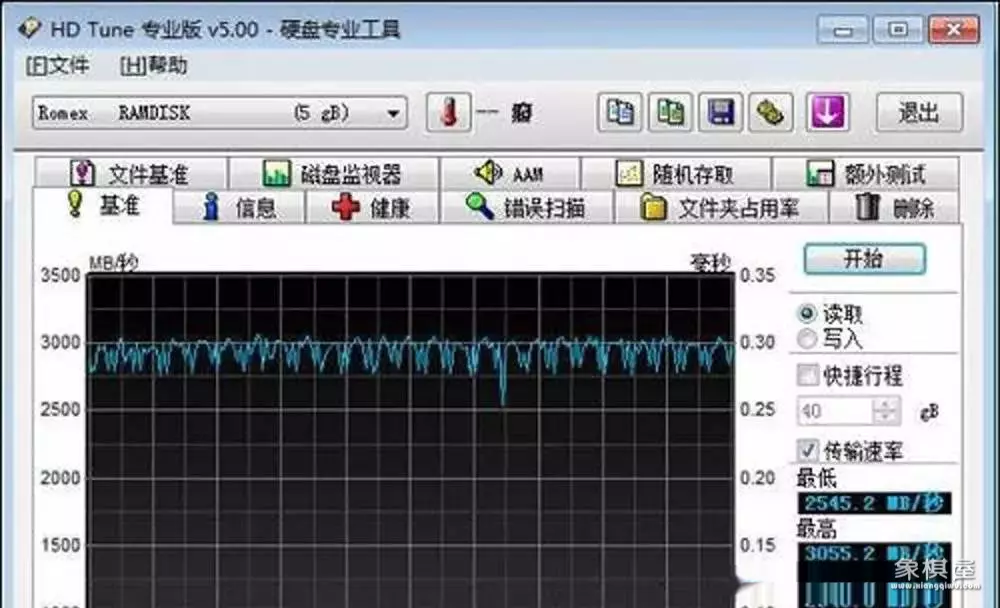Image resolution: width=1000 pixels, height=608 pixels.
Task: Enable the 快捷行程 checkbox
Action: [808, 375]
